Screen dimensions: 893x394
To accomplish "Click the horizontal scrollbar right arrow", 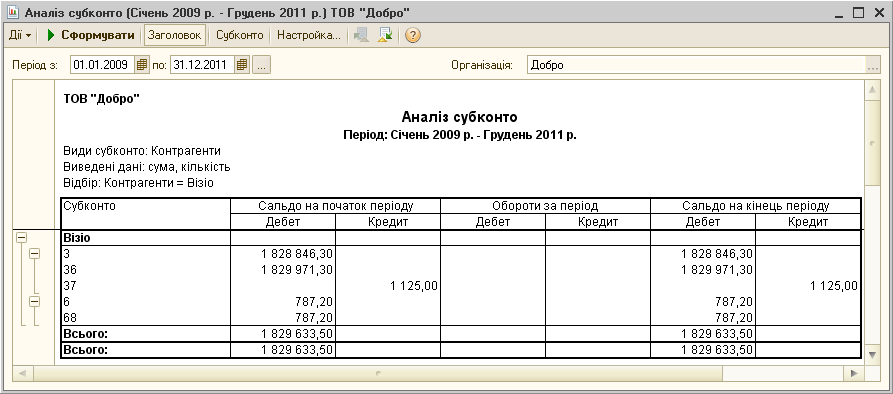I will click(x=853, y=374).
